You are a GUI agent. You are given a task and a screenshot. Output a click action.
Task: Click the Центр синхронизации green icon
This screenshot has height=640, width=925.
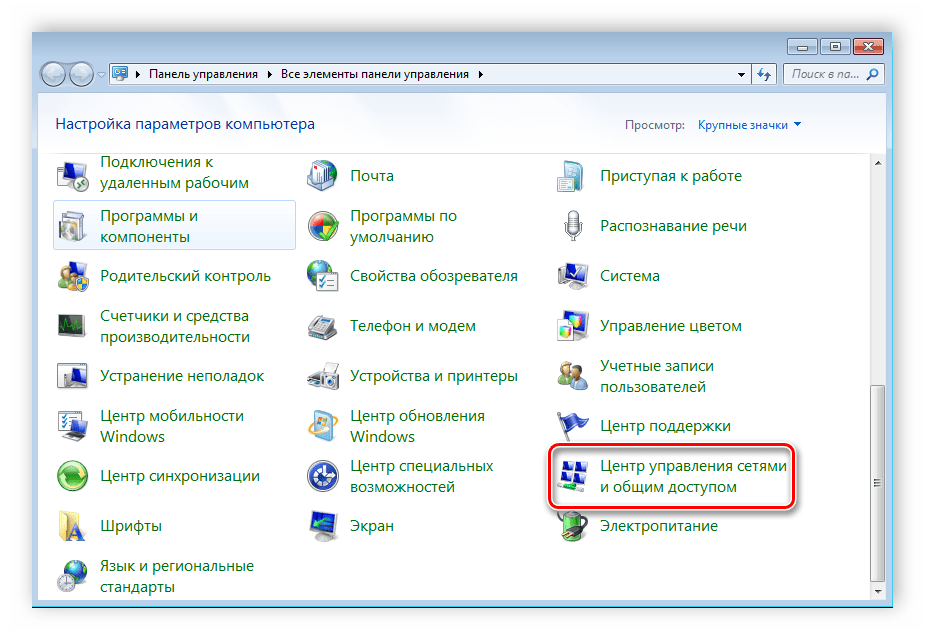coord(73,476)
